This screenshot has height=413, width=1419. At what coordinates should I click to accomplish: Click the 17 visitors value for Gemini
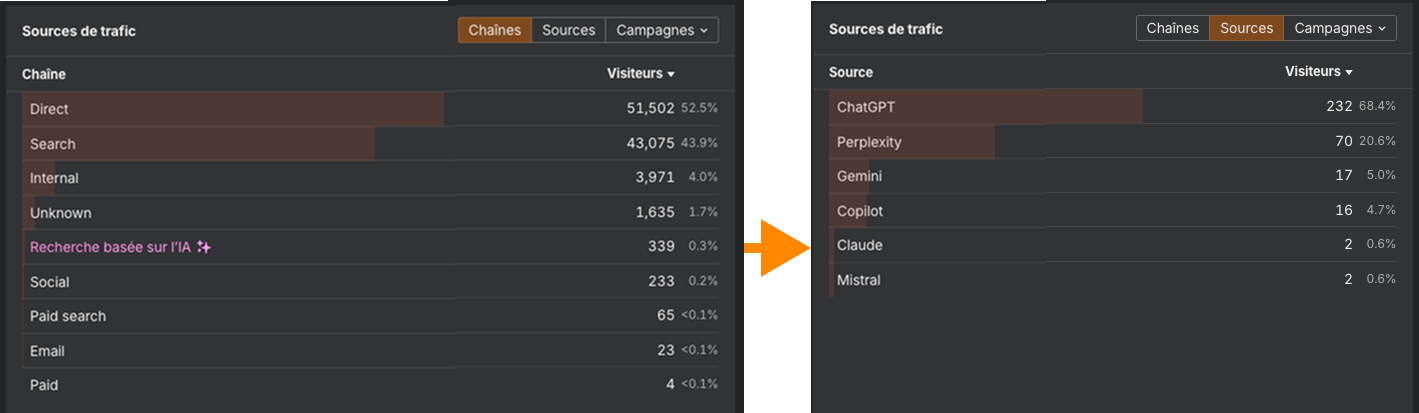point(1344,176)
